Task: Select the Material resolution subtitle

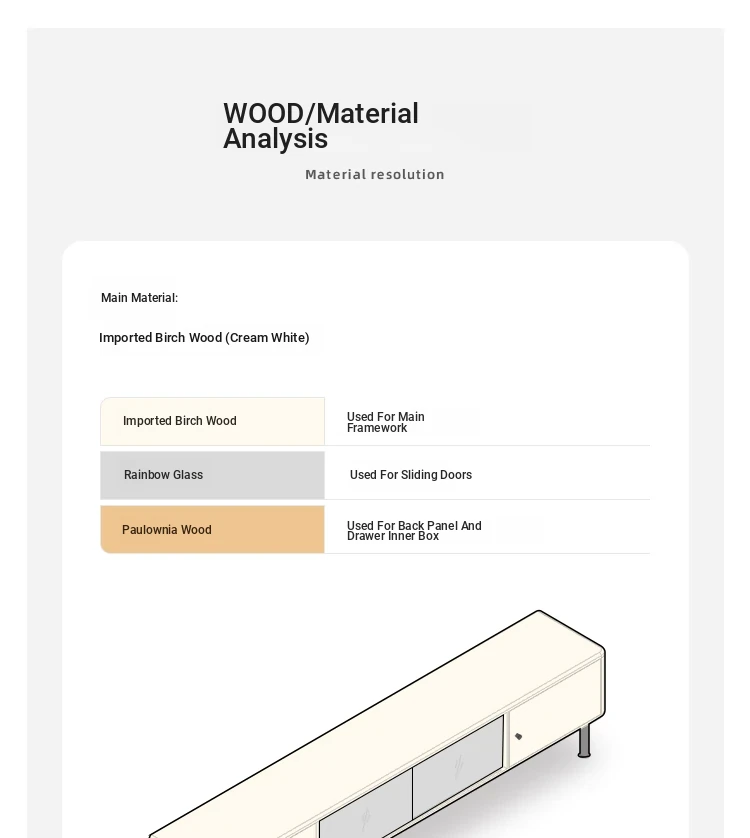Action: coord(375,175)
